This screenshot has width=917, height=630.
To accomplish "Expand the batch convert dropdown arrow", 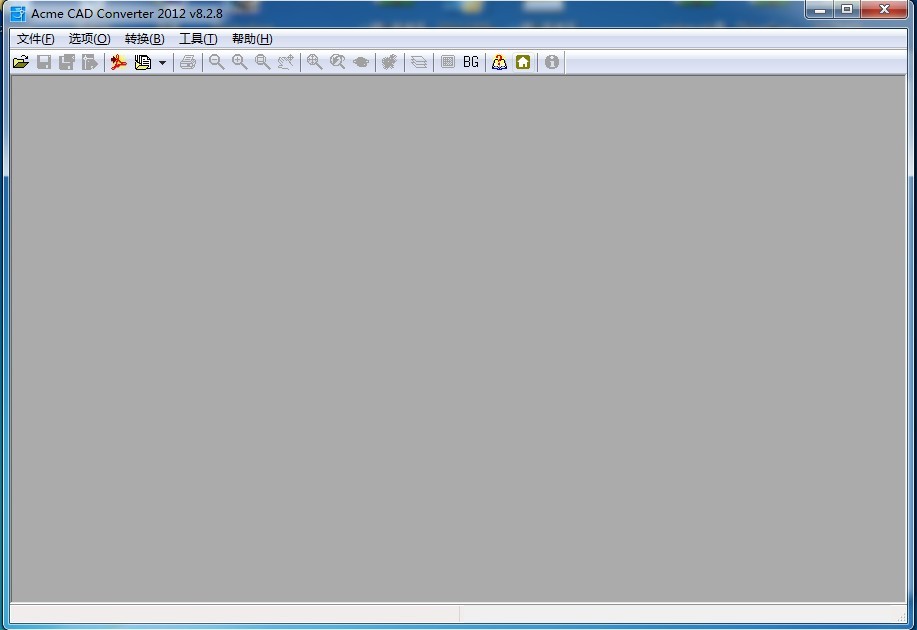I will [x=162, y=63].
